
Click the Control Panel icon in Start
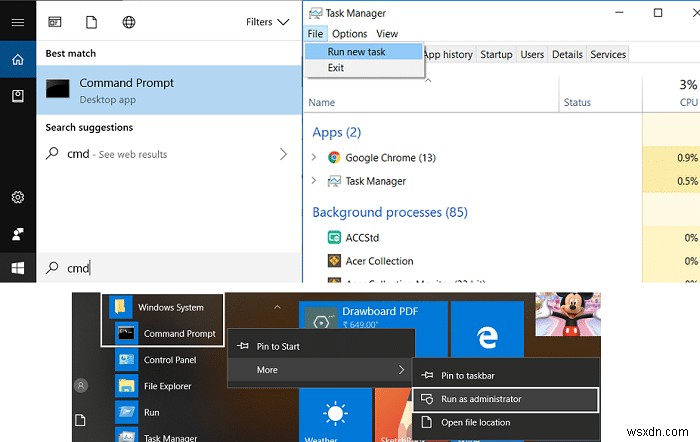[126, 359]
